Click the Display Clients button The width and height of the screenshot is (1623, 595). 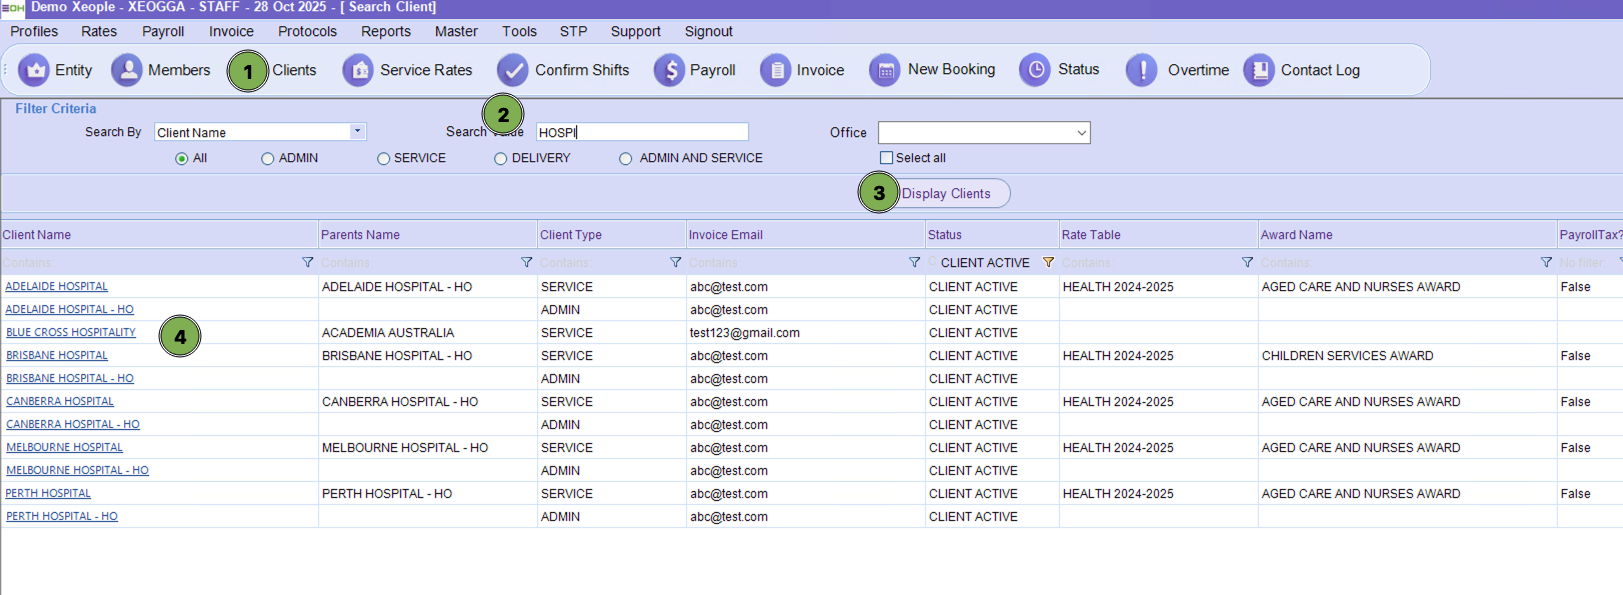click(946, 194)
